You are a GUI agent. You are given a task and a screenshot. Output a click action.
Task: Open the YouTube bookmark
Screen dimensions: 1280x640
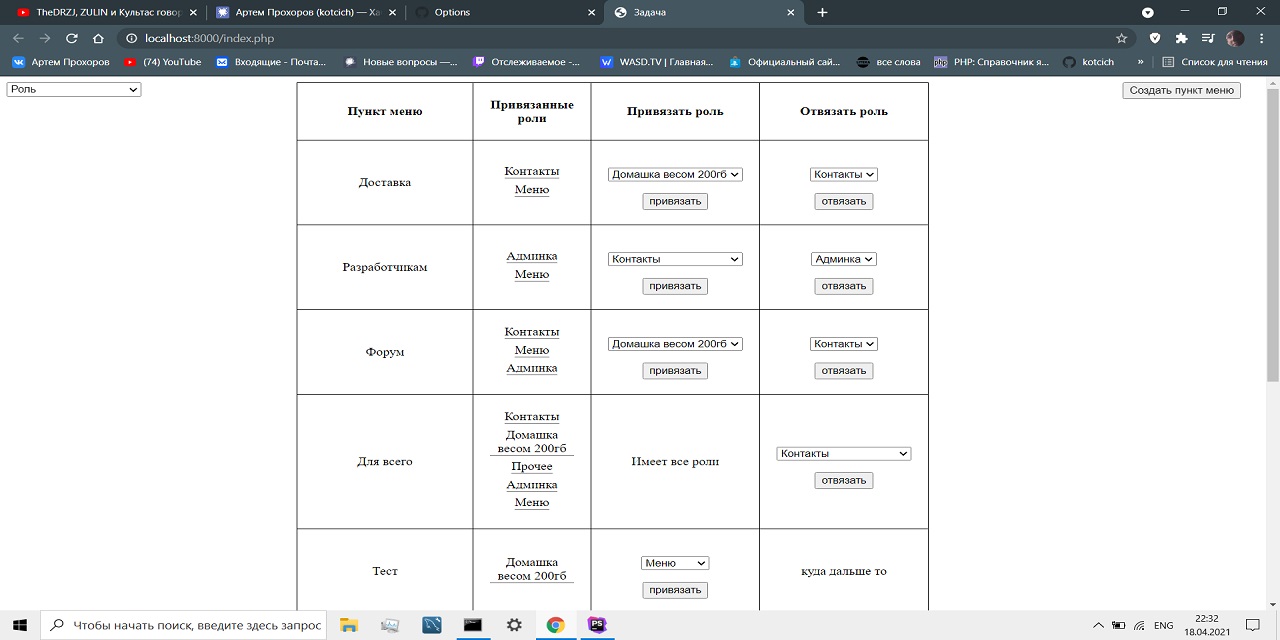(x=163, y=62)
